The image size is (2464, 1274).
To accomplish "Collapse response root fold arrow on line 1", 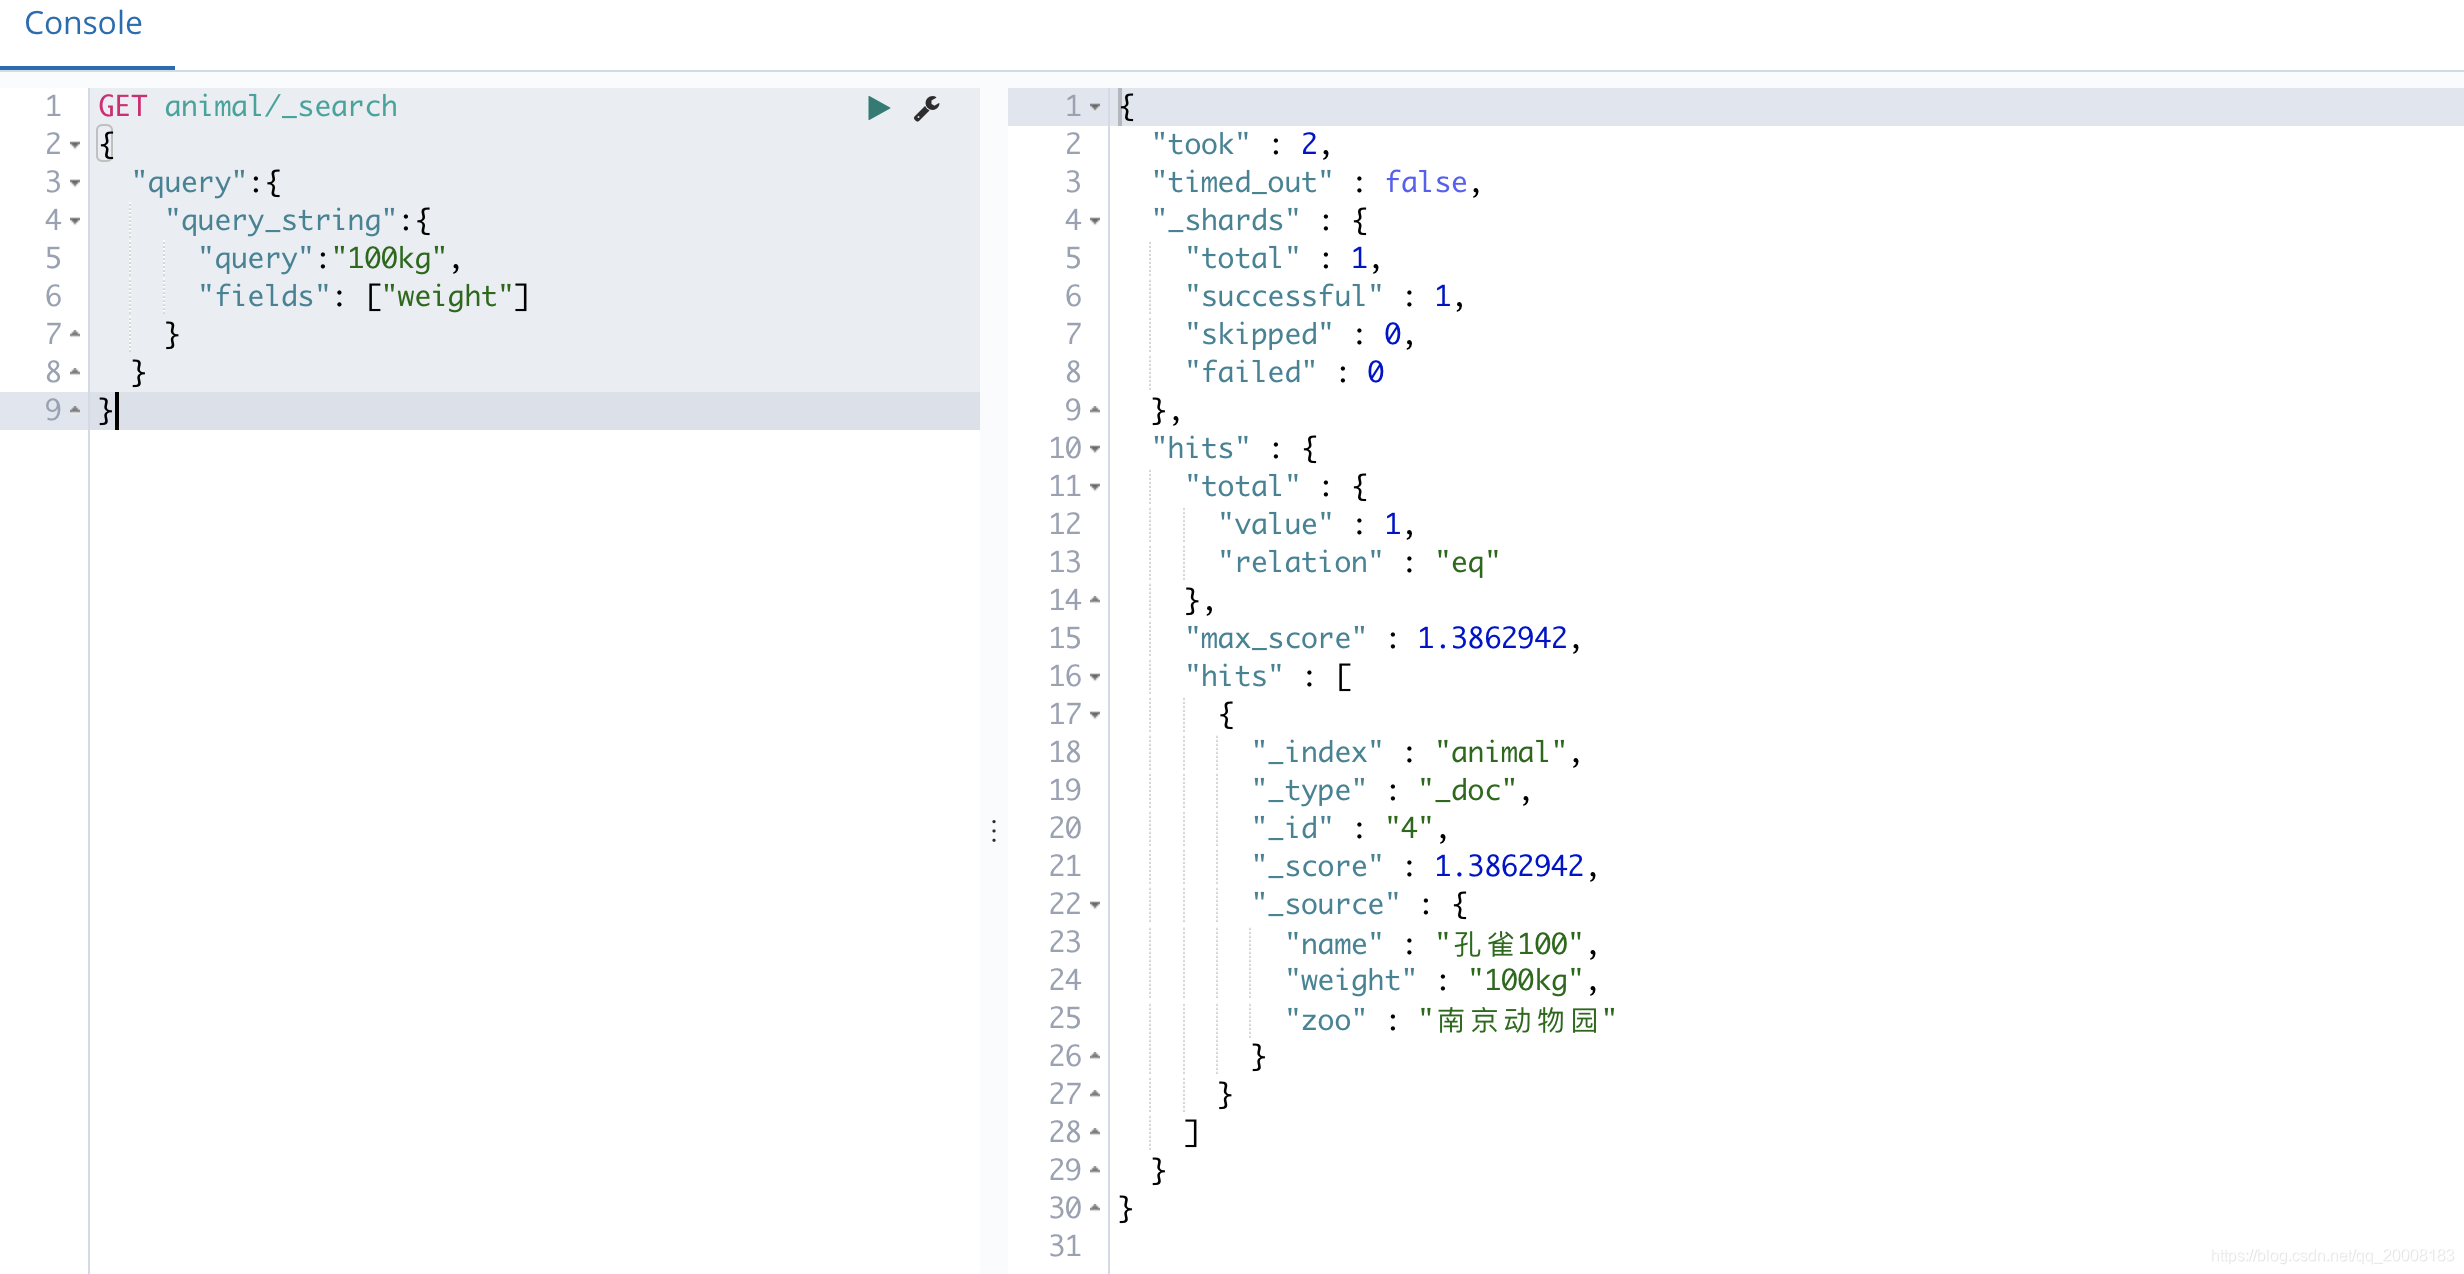I will 1095,106.
